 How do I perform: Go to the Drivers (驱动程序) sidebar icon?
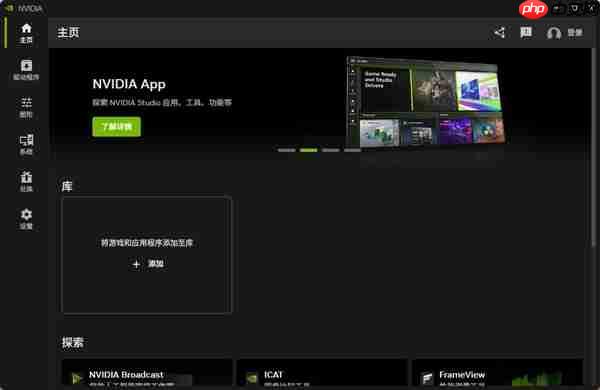click(26, 70)
